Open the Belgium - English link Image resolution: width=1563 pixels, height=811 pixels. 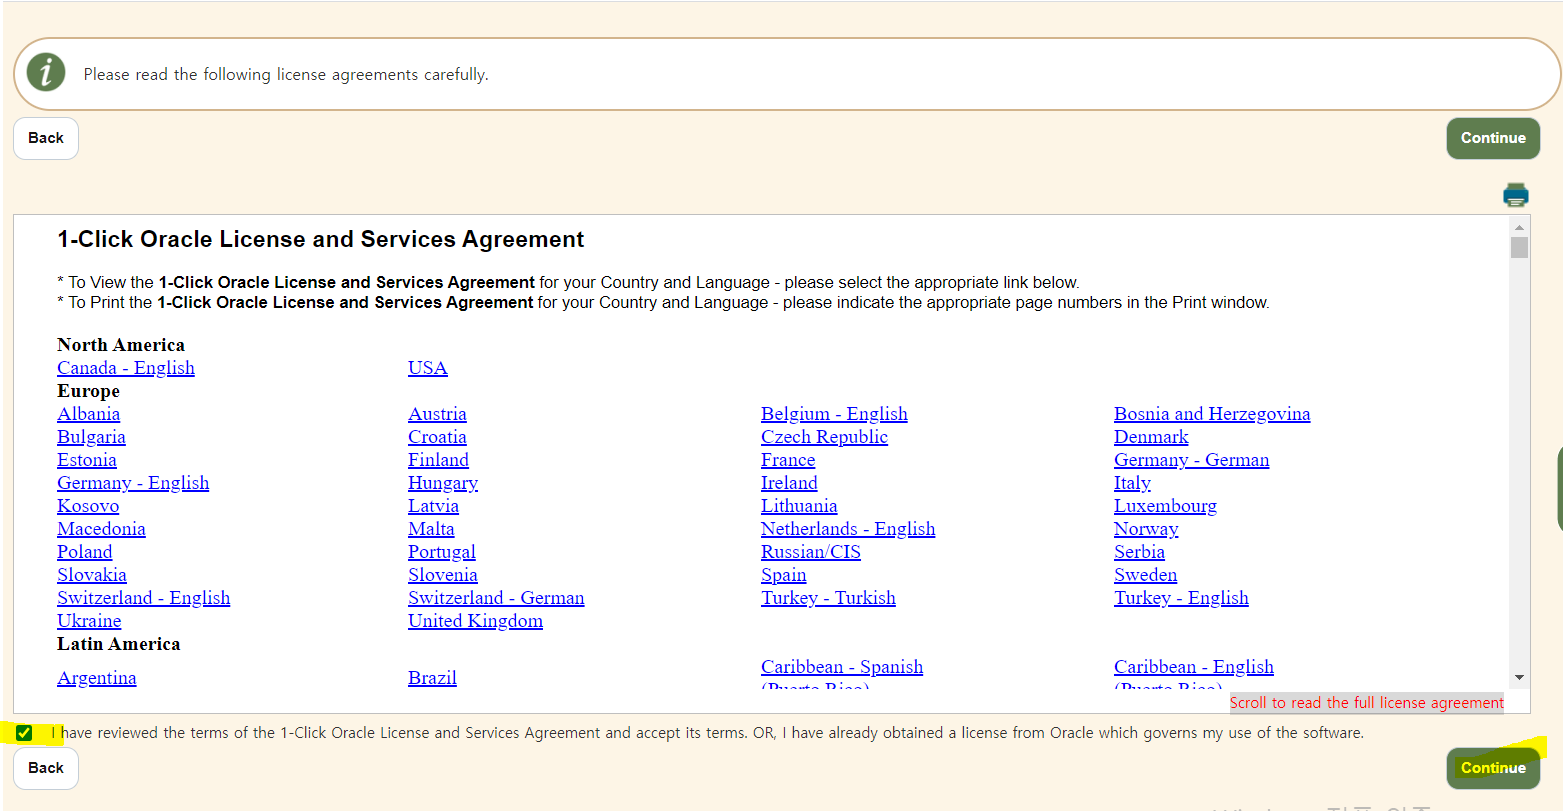(x=834, y=414)
